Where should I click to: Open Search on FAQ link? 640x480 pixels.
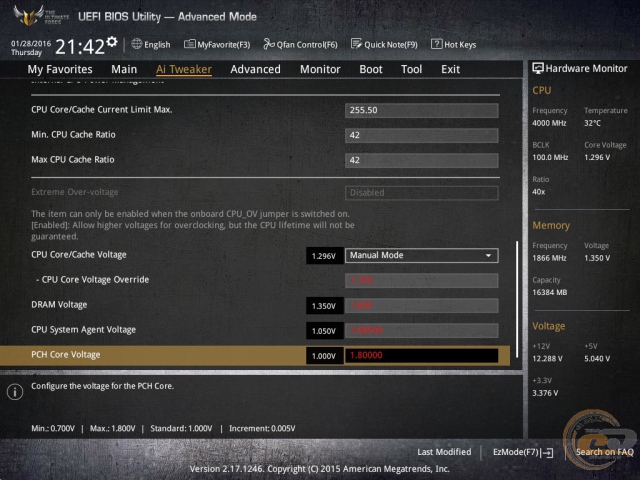[604, 452]
